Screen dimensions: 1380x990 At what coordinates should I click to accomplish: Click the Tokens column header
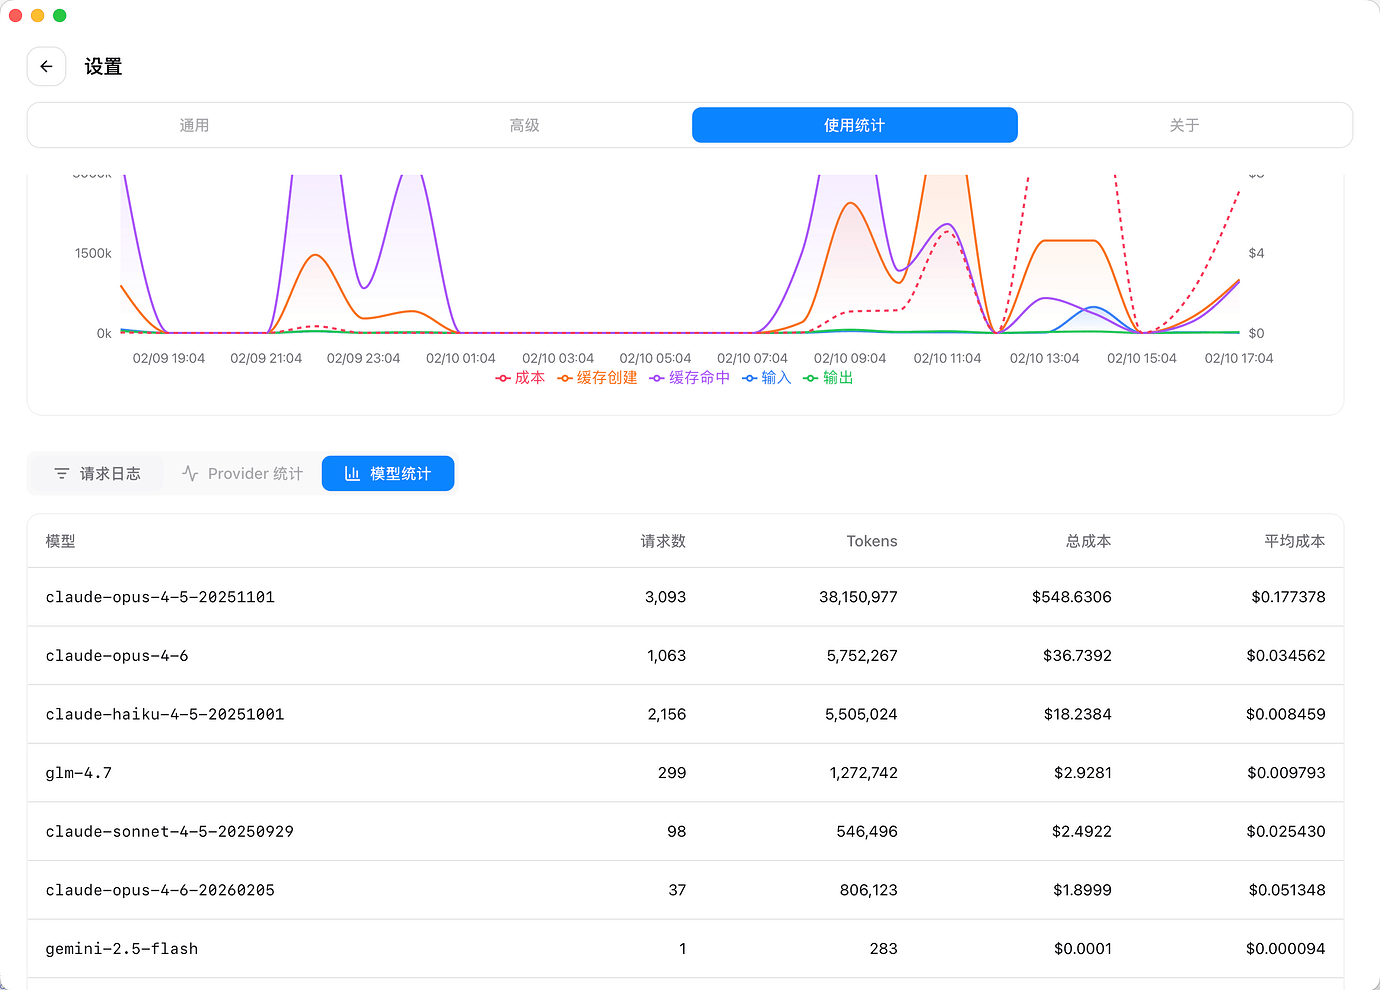tap(872, 541)
